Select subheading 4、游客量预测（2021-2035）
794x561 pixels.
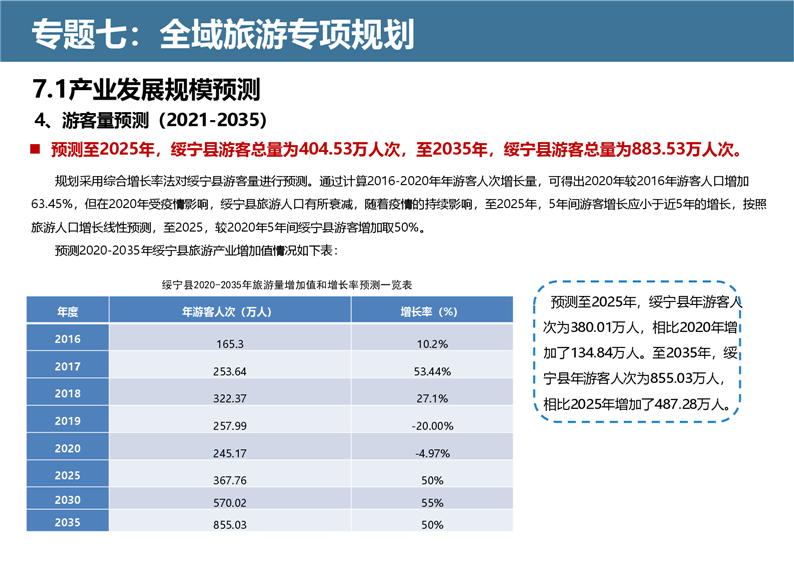coord(151,120)
